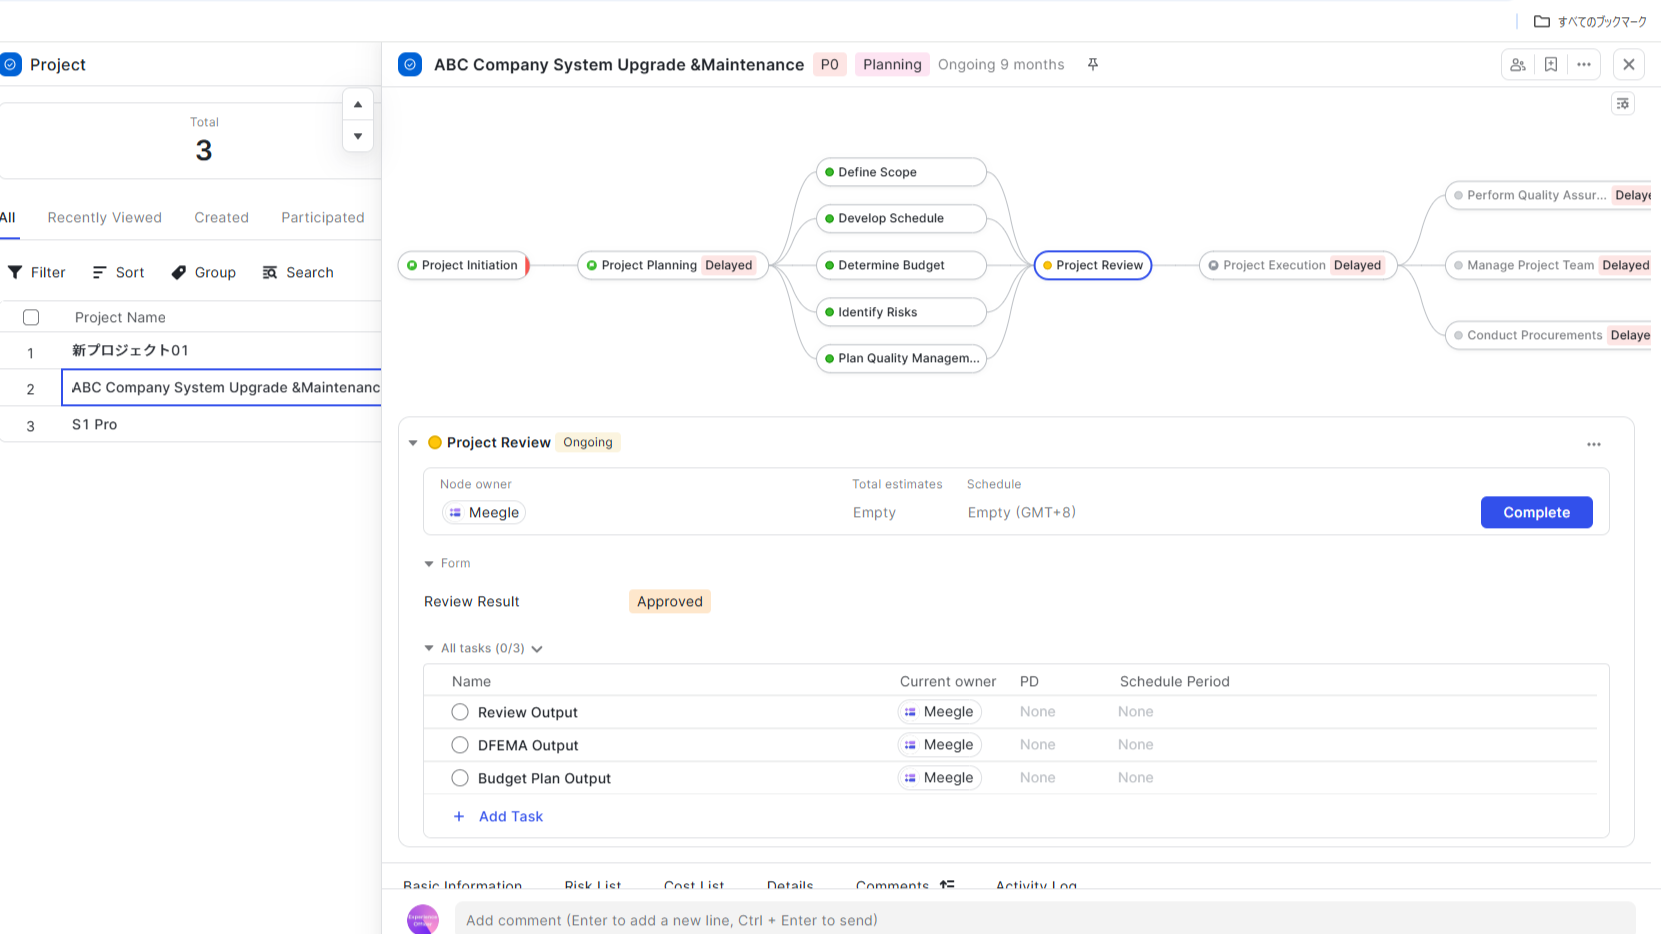Click the Filter funnel icon

click(15, 272)
